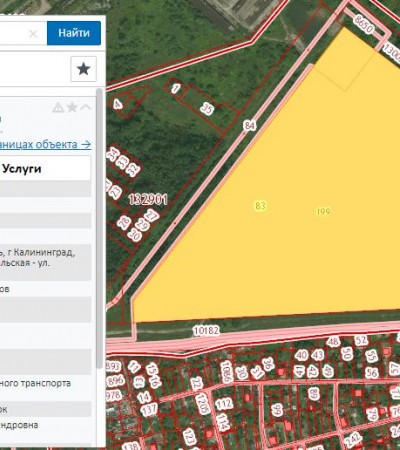Open the 'границах объекта' link

click(45, 144)
